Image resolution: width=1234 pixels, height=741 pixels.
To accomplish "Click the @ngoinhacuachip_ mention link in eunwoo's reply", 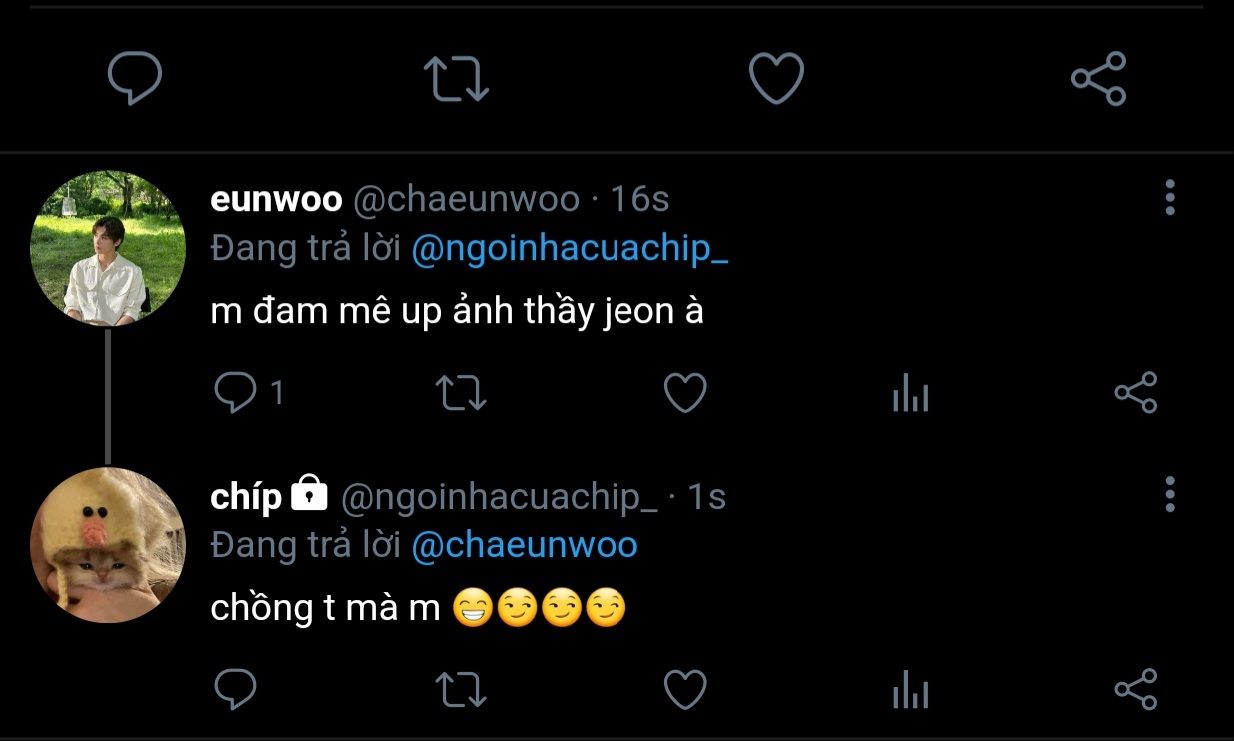I will click(x=569, y=250).
